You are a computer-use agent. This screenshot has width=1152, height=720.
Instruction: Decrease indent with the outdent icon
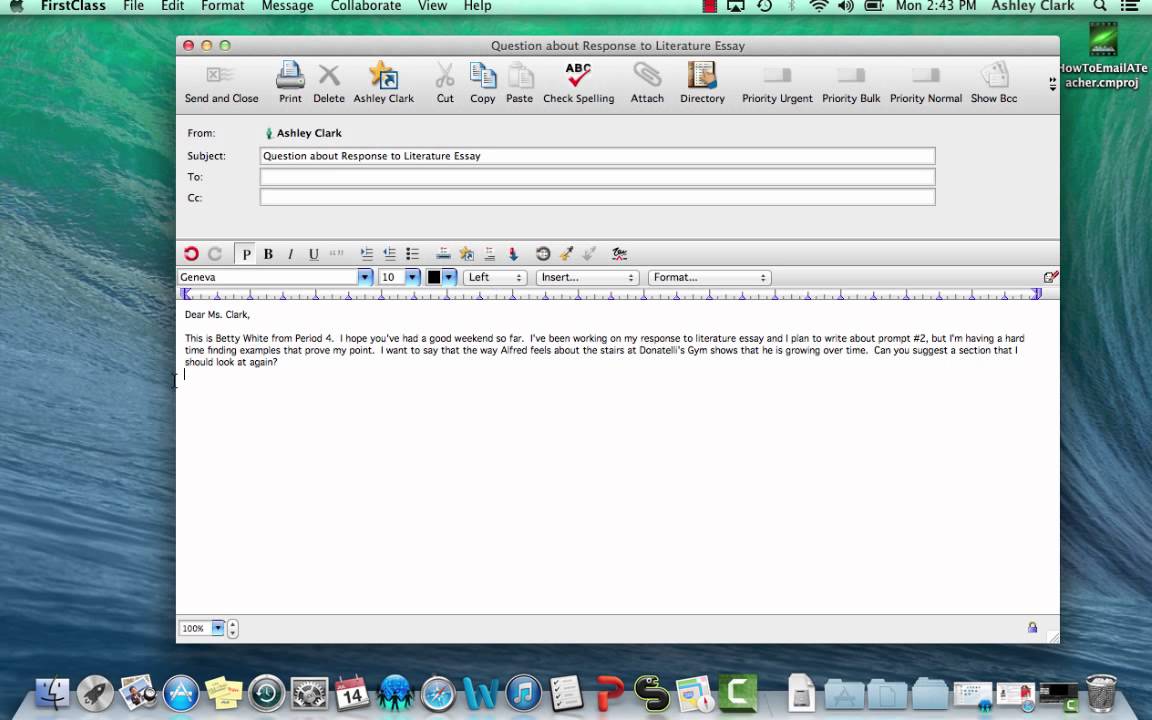389,253
